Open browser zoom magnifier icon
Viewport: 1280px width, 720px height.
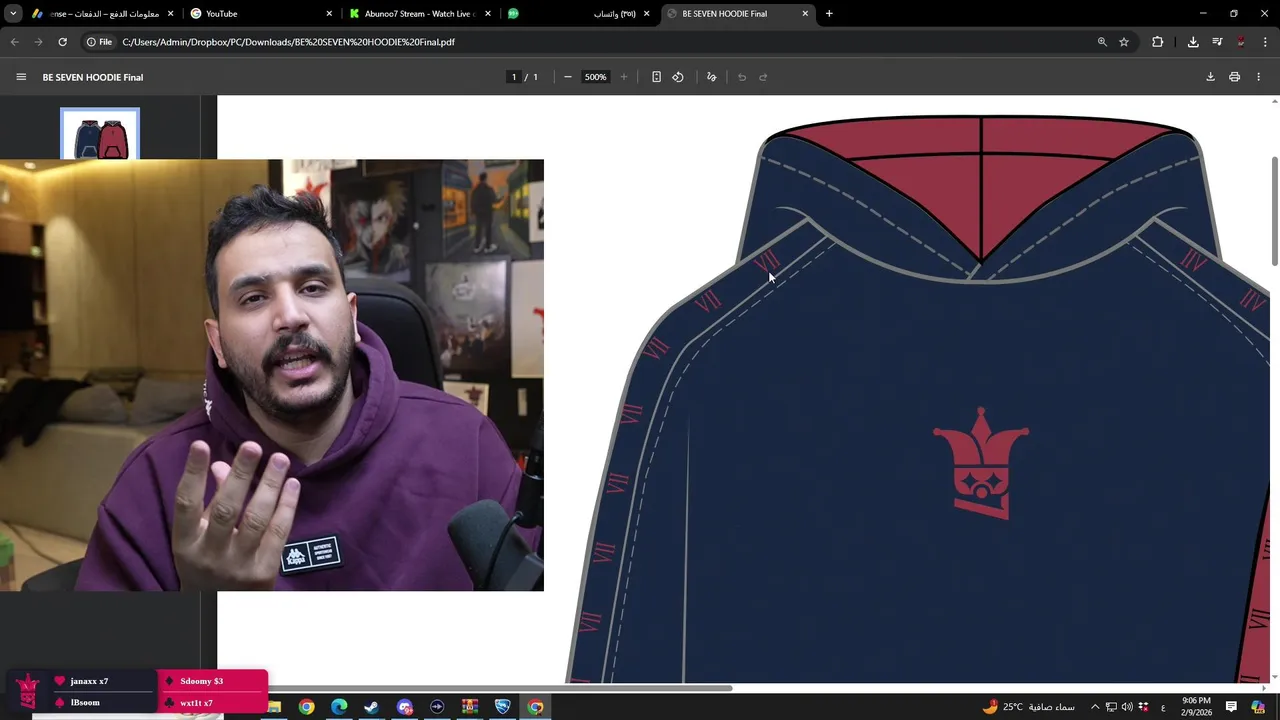coord(1102,42)
